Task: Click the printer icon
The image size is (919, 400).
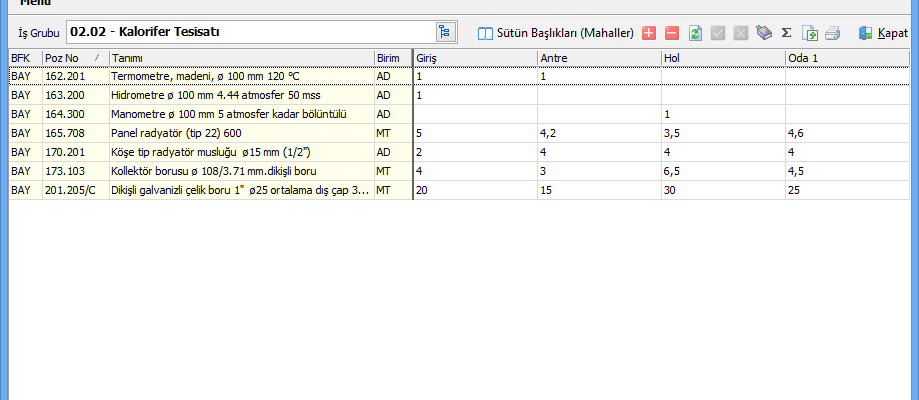Action: click(x=832, y=33)
